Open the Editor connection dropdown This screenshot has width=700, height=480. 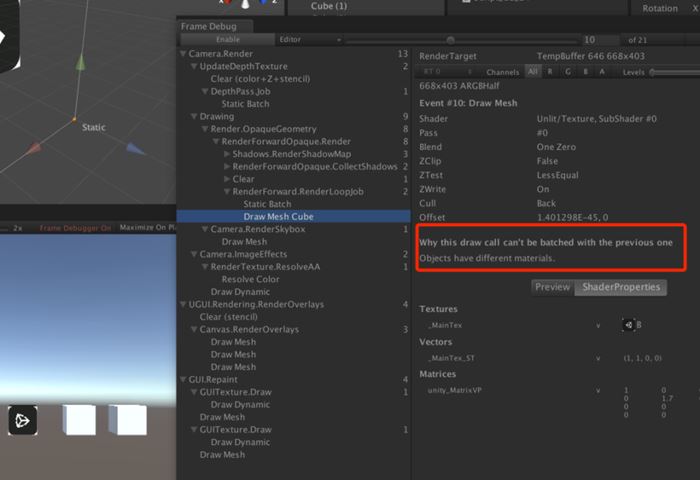(308, 39)
